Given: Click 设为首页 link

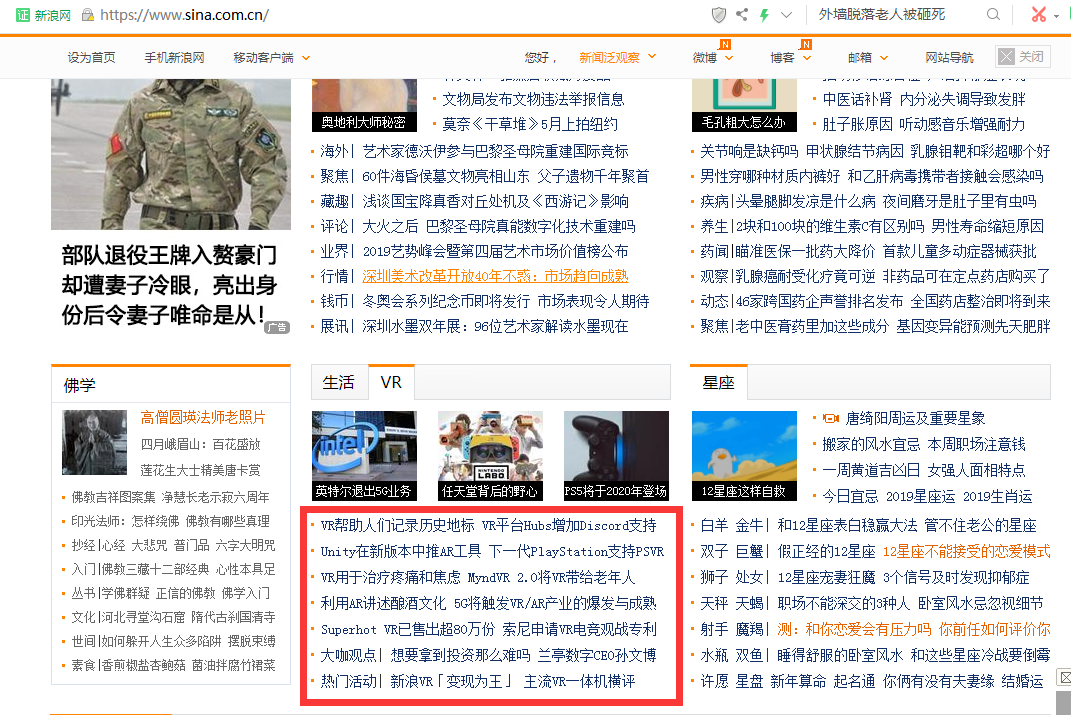Looking at the screenshot, I should [92, 58].
